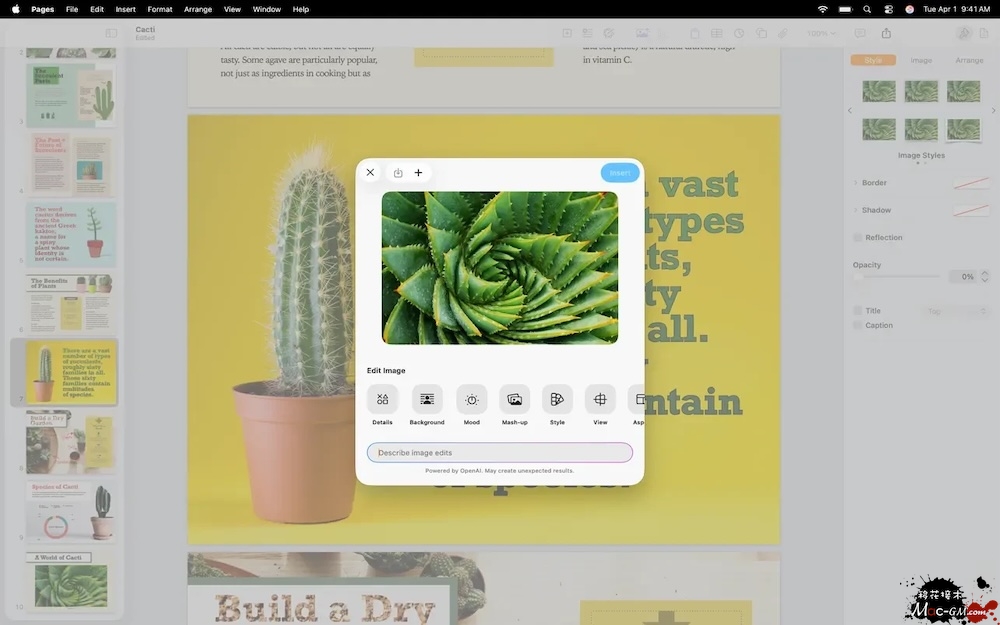Toggle the Title checkbox

coord(858,311)
